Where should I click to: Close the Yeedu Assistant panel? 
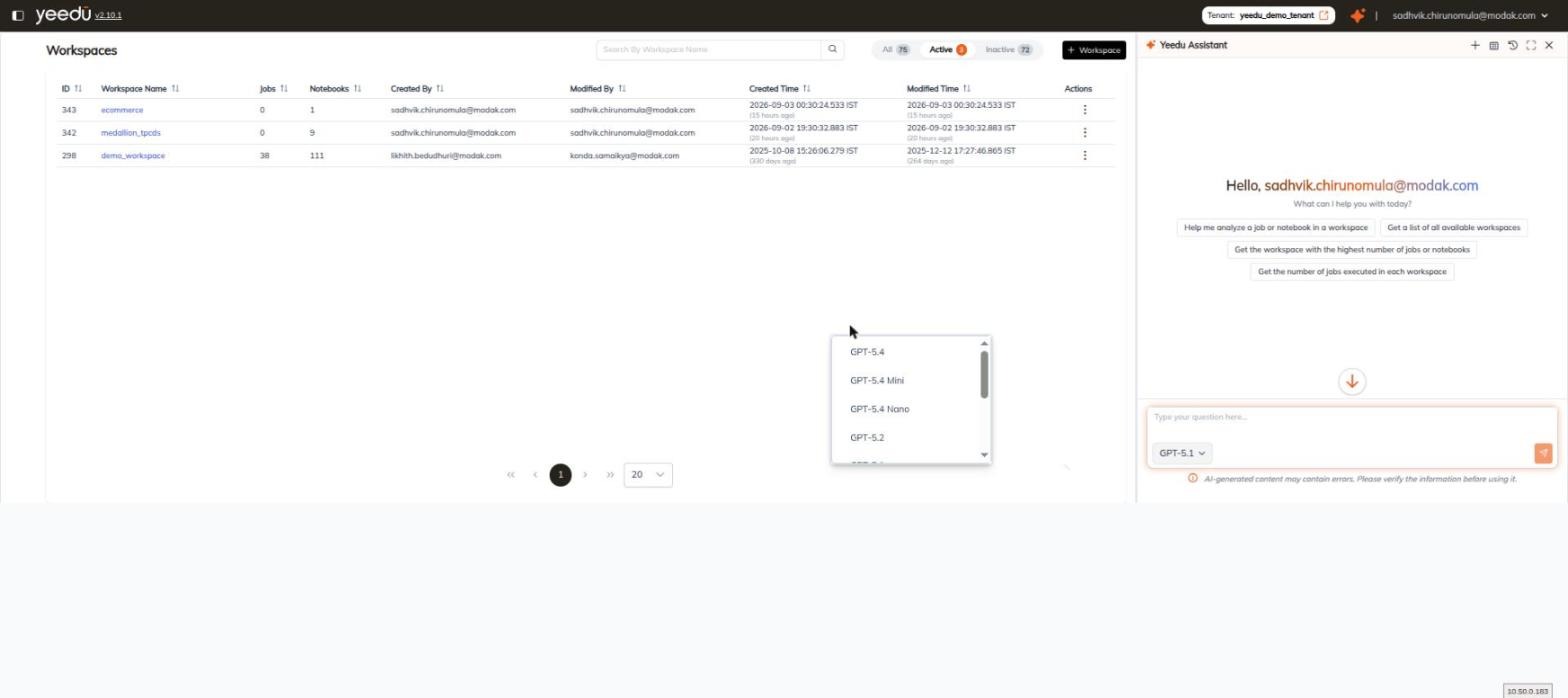1549,45
